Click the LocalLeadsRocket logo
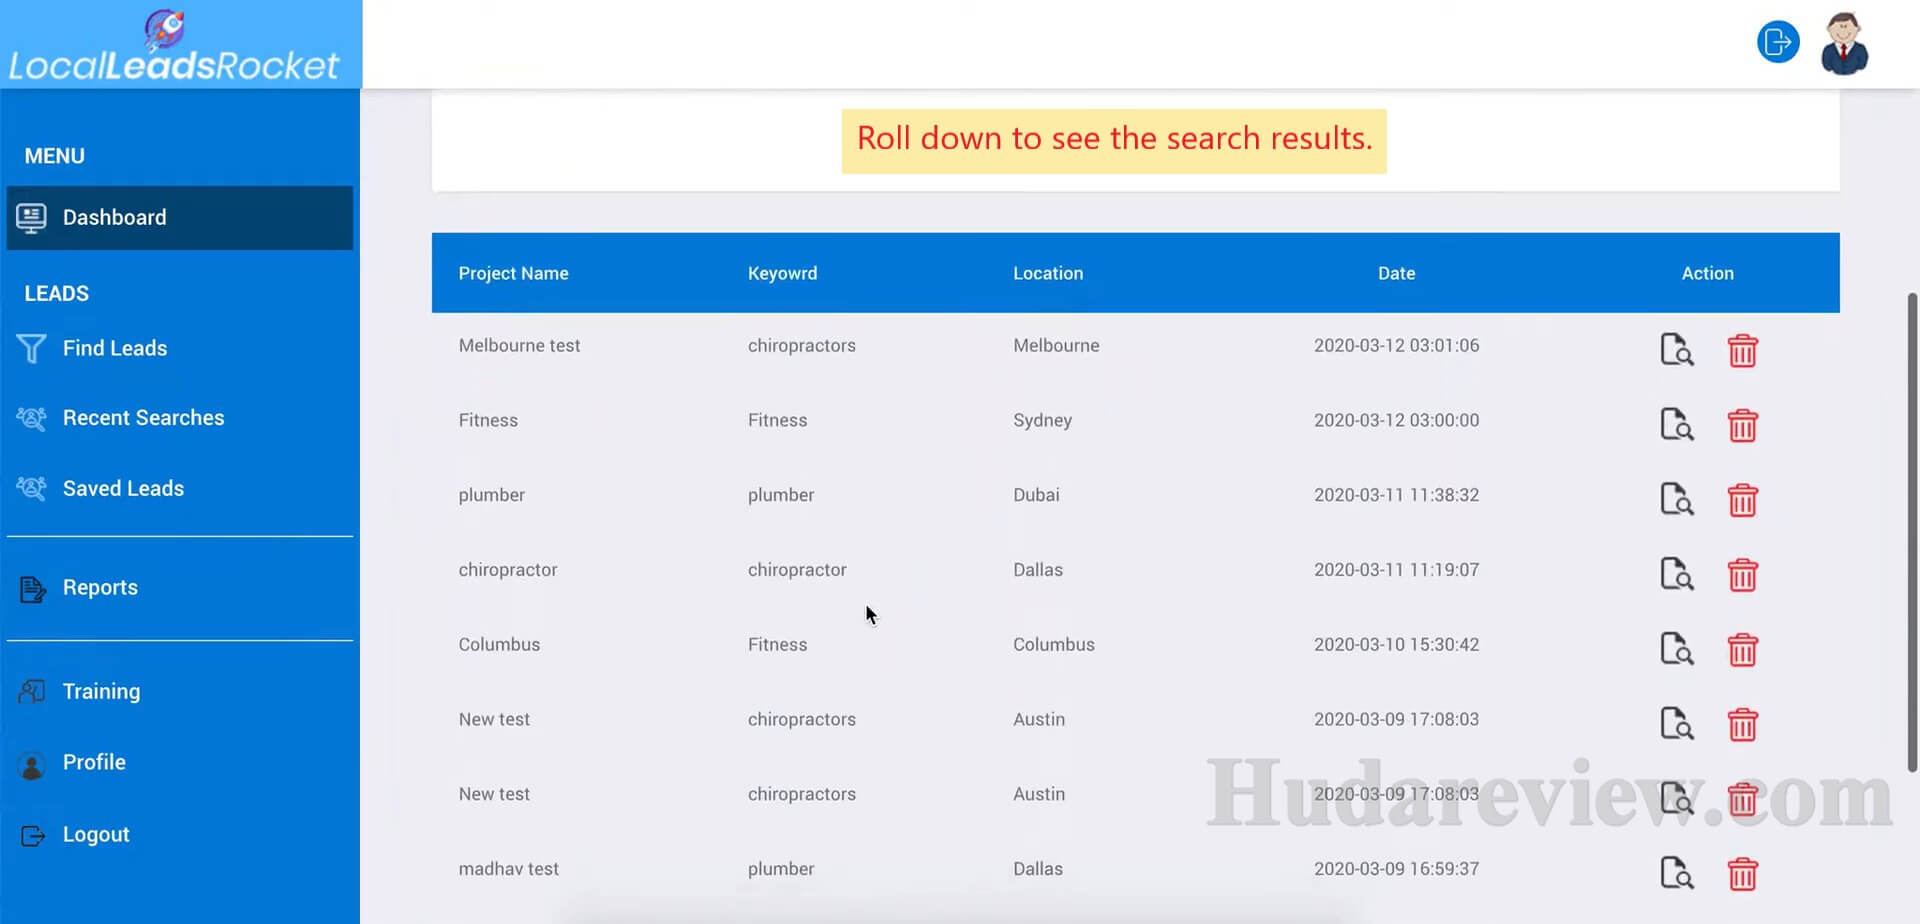Screen dimensions: 1920x924 175,46
